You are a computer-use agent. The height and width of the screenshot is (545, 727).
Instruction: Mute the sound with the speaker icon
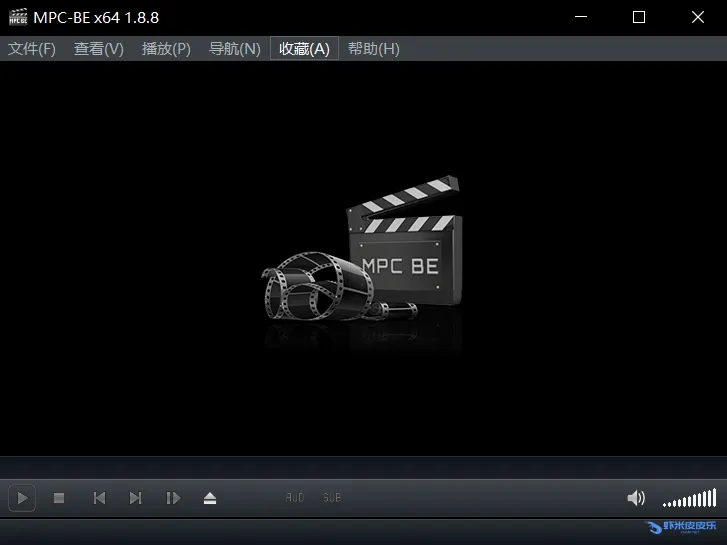tap(636, 498)
